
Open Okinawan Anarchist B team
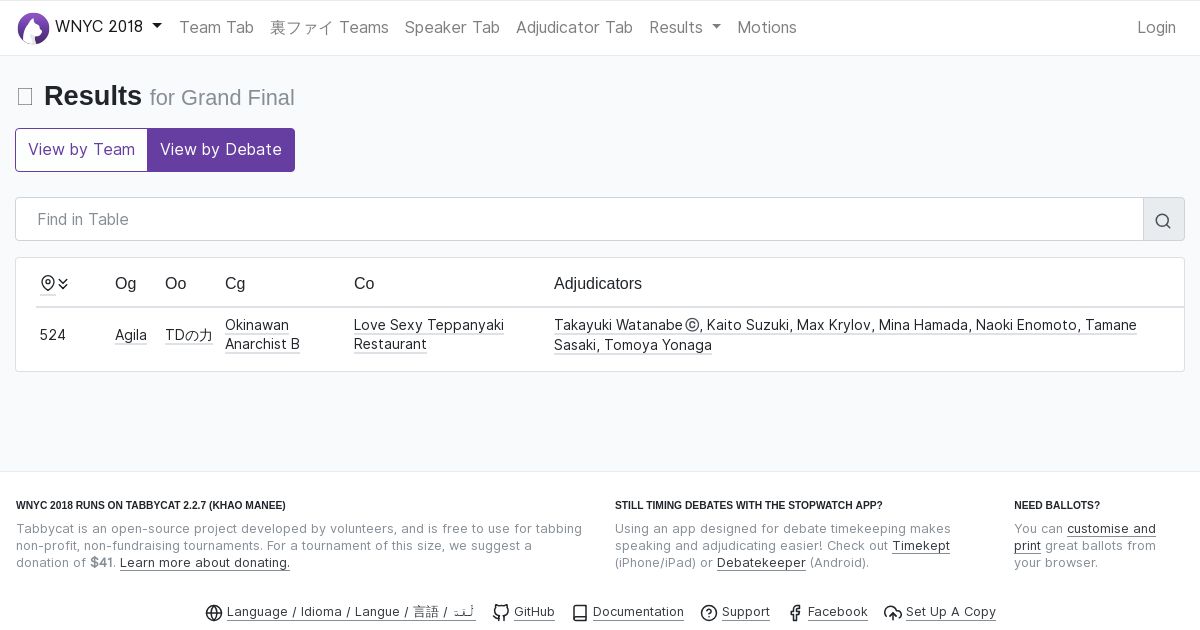(262, 335)
